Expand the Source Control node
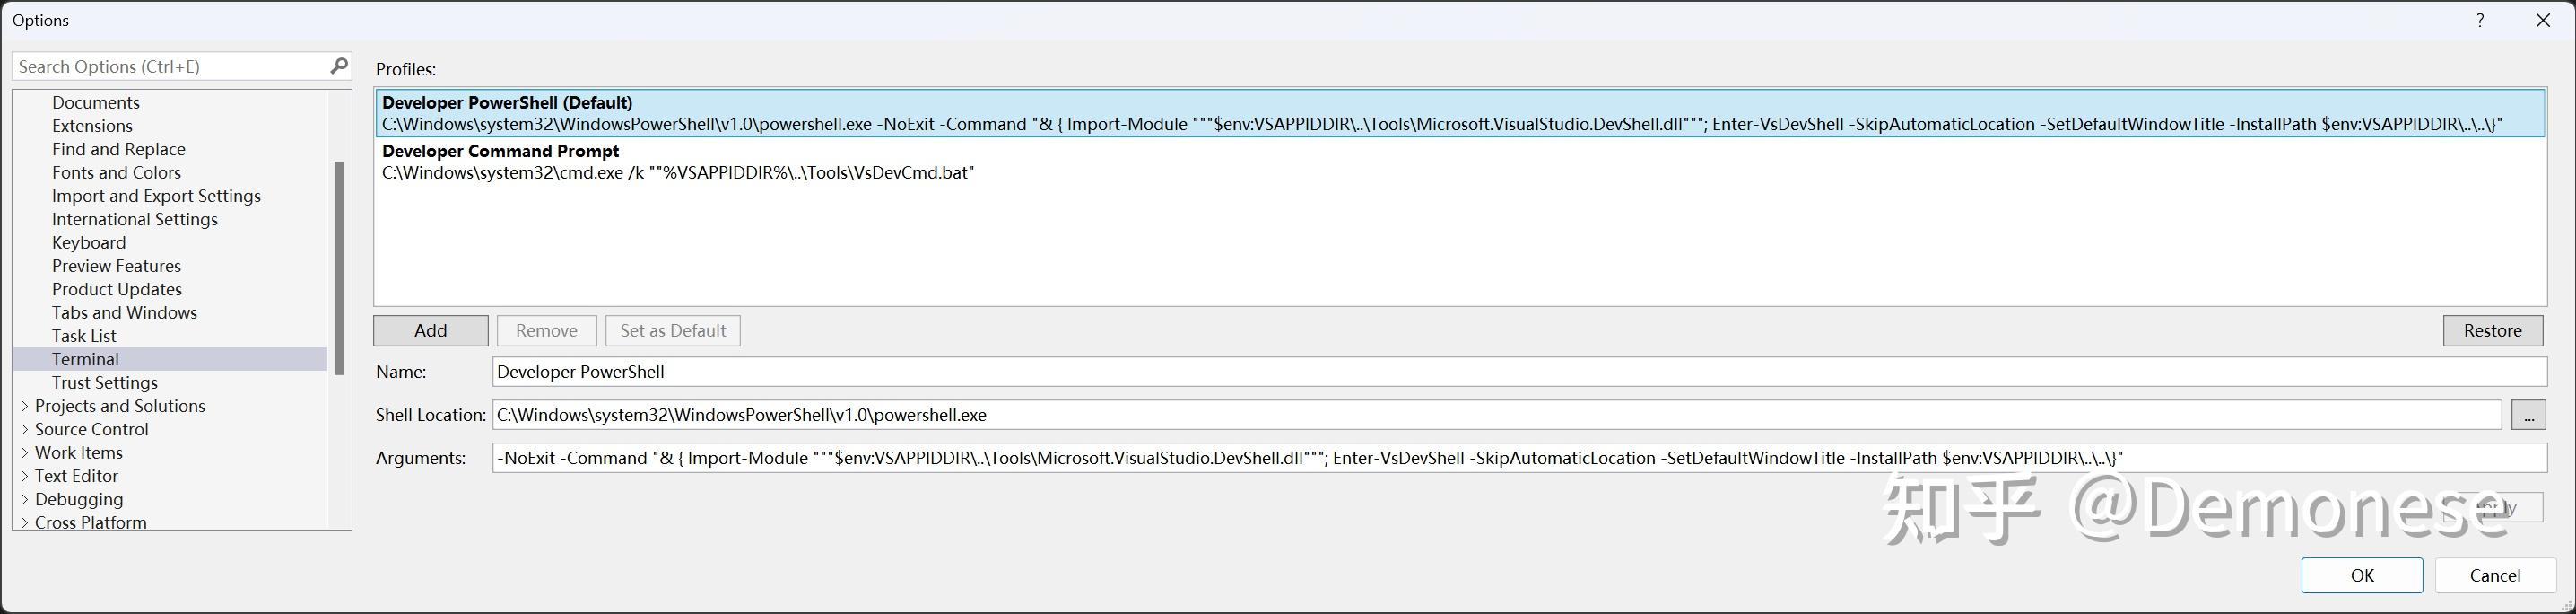Screen dimensions: 2576x614 point(25,429)
